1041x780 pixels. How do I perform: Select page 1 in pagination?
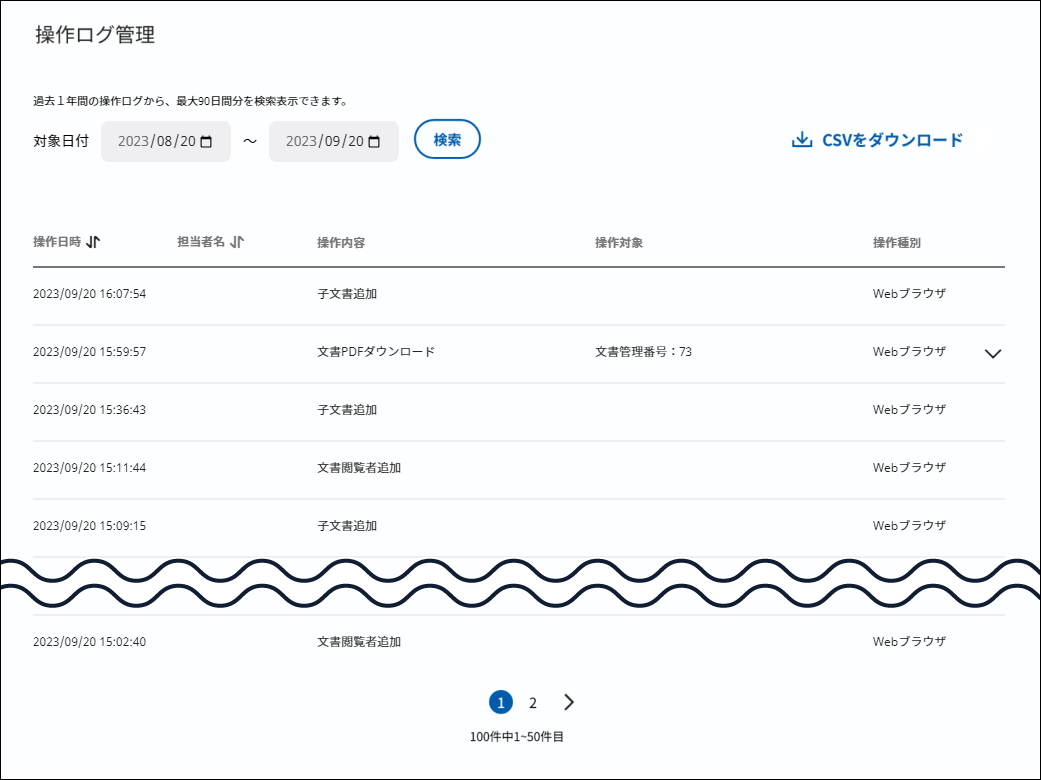coord(501,703)
